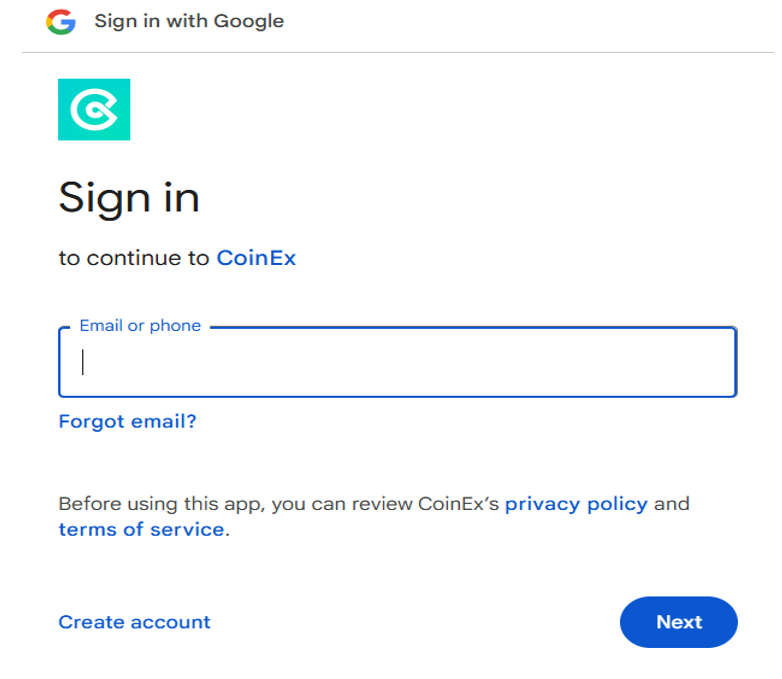Click the large "Sign in" heading
The height and width of the screenshot is (679, 782).
[129, 198]
